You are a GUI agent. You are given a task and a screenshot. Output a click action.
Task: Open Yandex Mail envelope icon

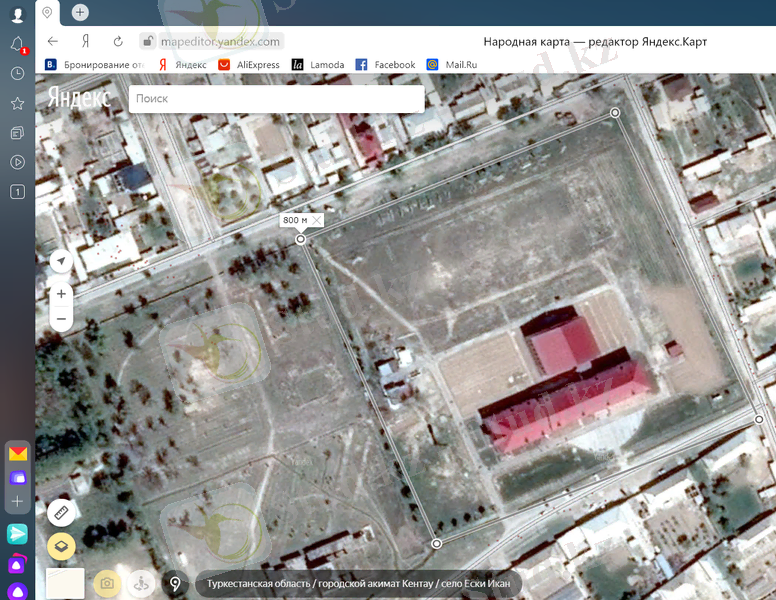click(x=18, y=453)
